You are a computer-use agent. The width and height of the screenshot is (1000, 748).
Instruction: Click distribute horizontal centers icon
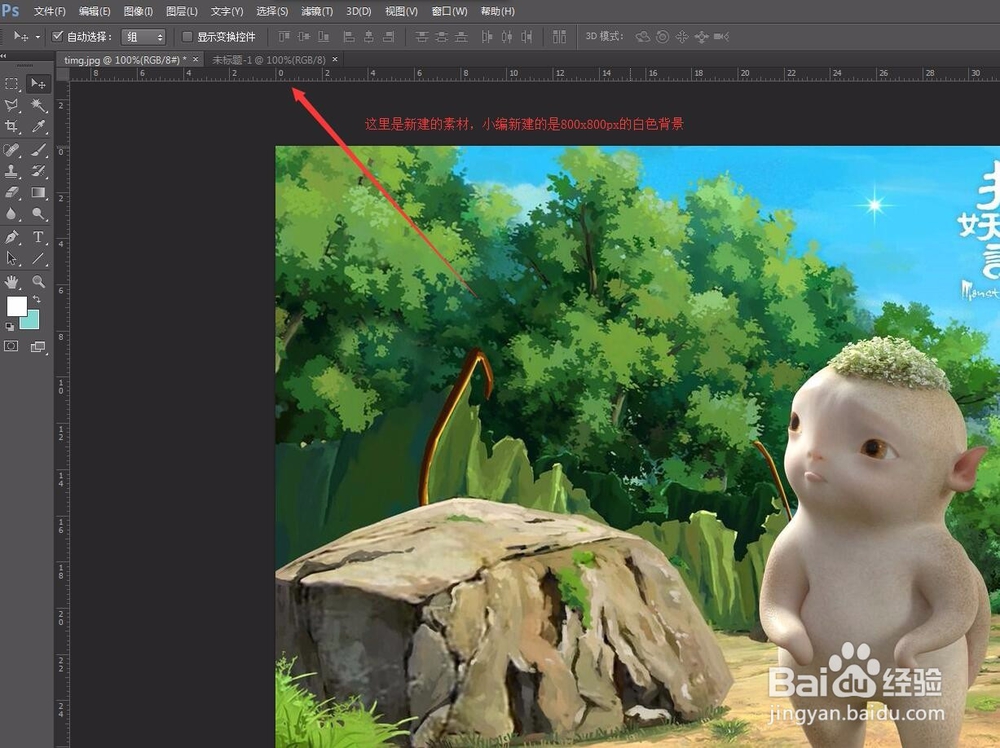[506, 37]
